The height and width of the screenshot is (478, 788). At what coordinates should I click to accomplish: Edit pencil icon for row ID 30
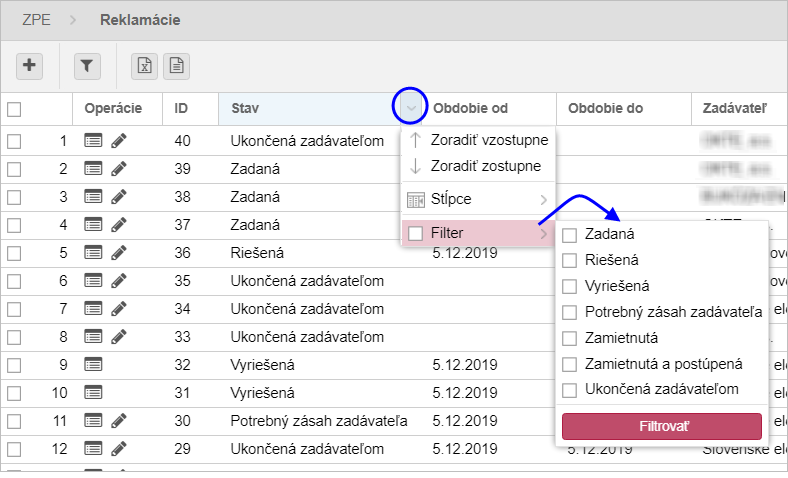pyautogui.click(x=119, y=421)
